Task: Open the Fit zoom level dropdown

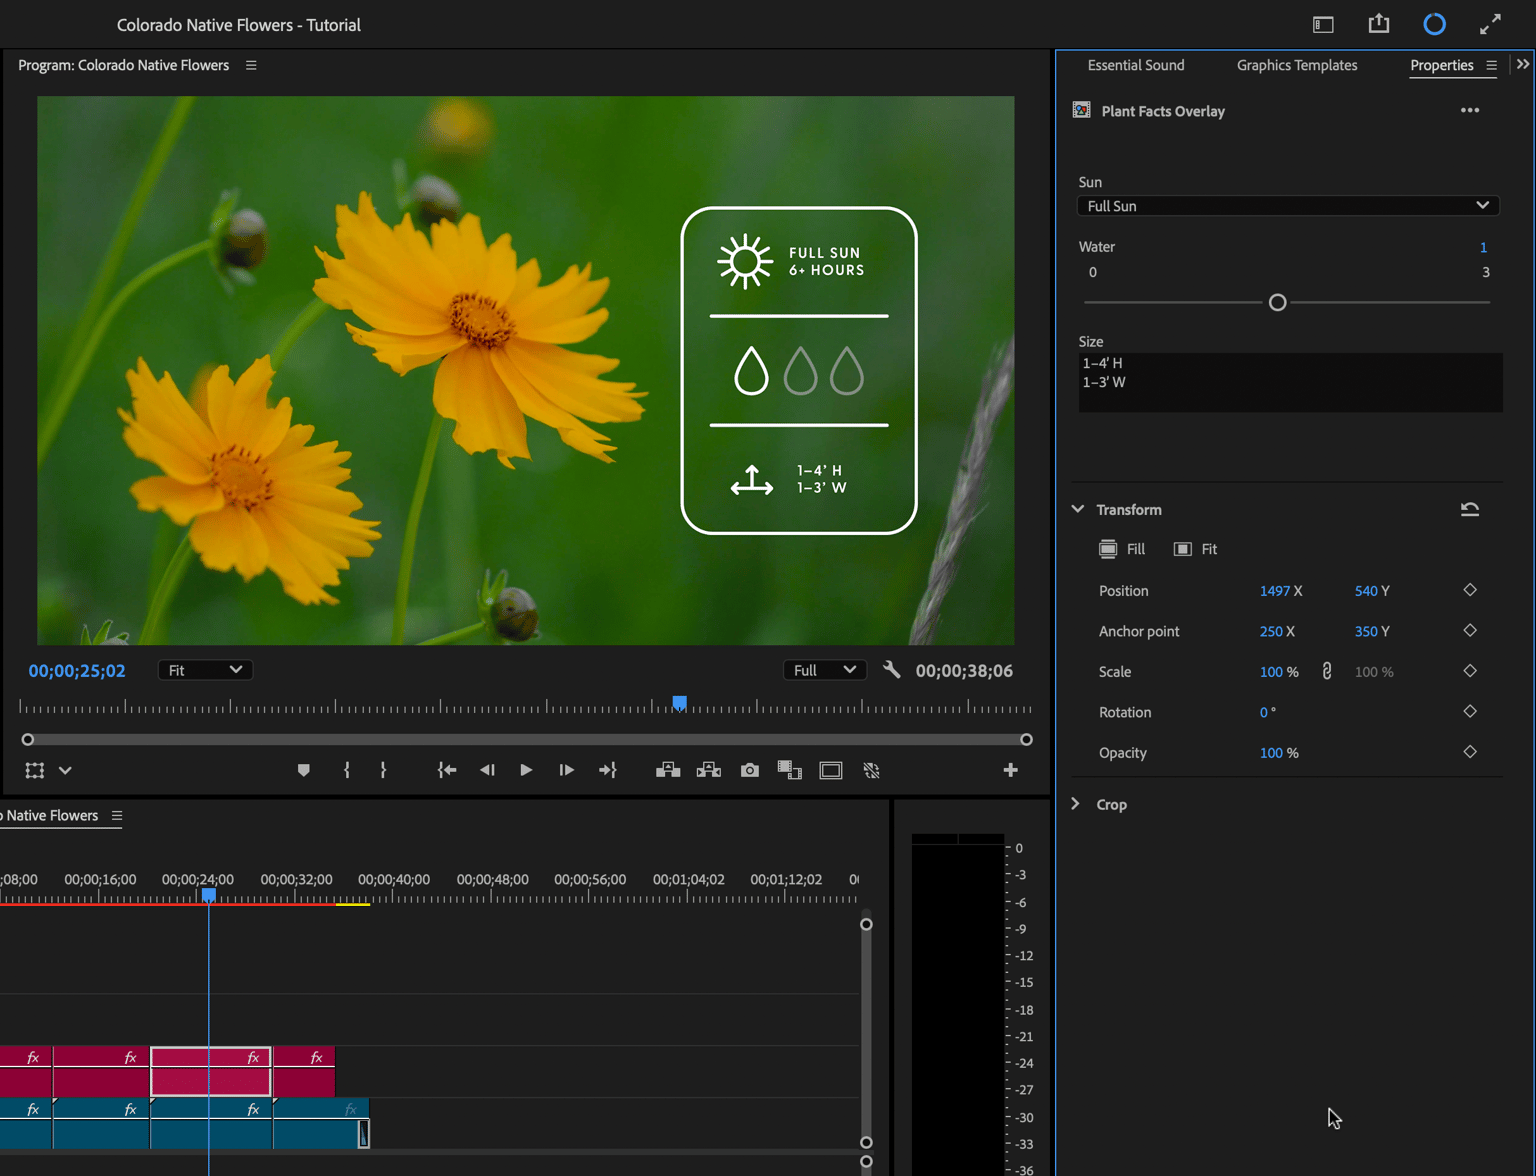Action: tap(205, 671)
